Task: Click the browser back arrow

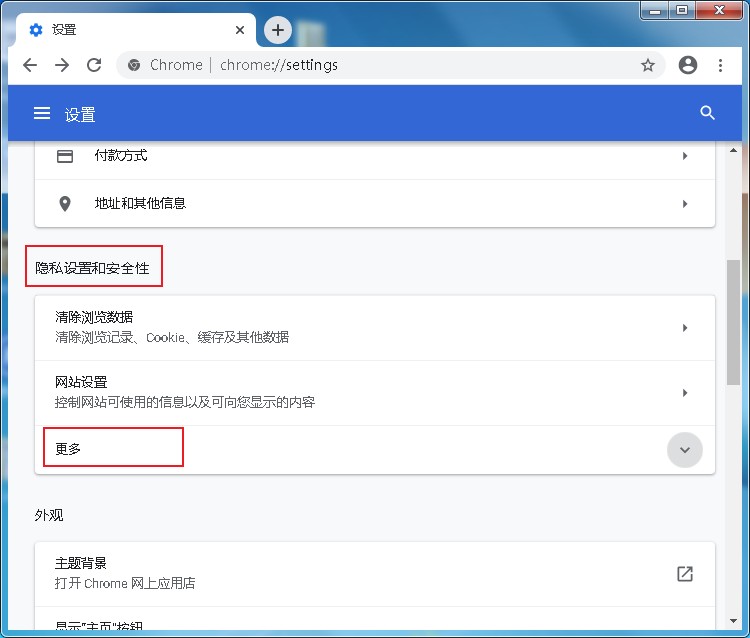Action: coord(30,65)
